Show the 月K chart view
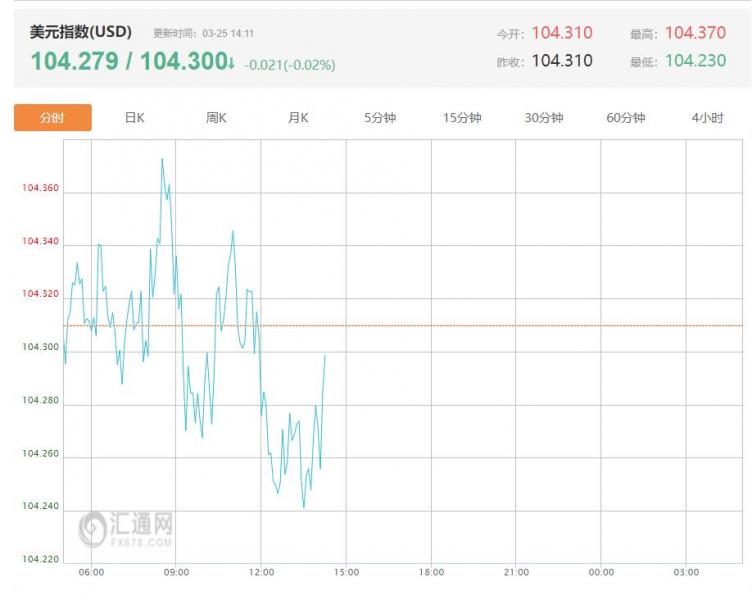752x600 pixels. [298, 118]
